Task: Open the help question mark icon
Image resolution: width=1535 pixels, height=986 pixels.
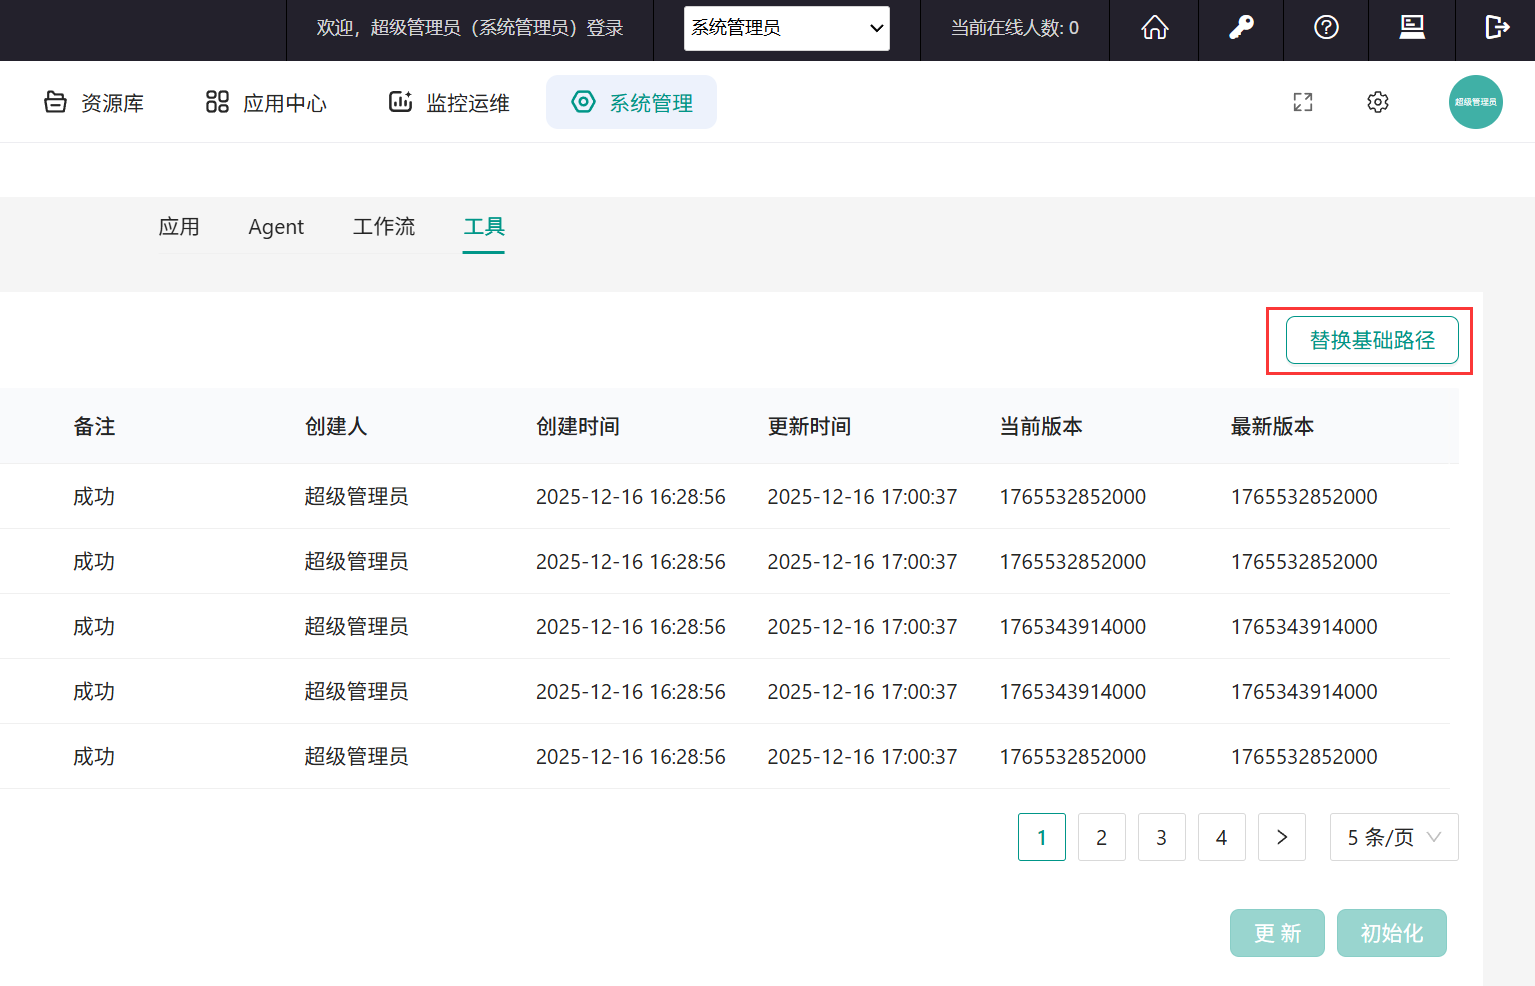Action: tap(1326, 28)
